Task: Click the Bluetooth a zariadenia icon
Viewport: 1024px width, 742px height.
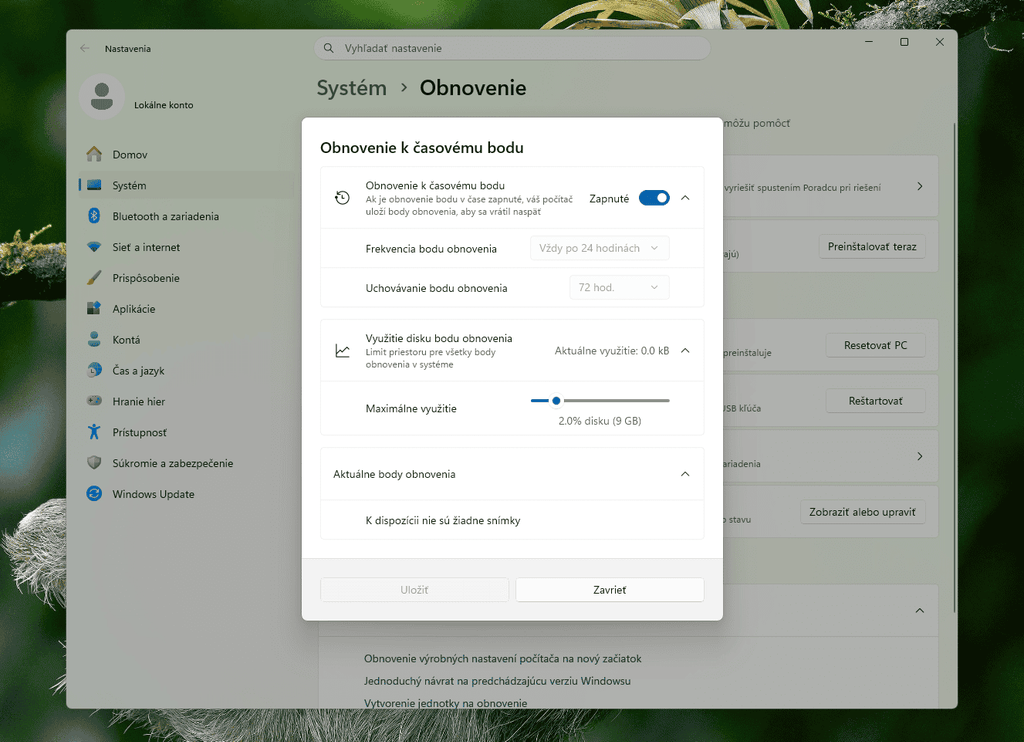Action: click(94, 216)
